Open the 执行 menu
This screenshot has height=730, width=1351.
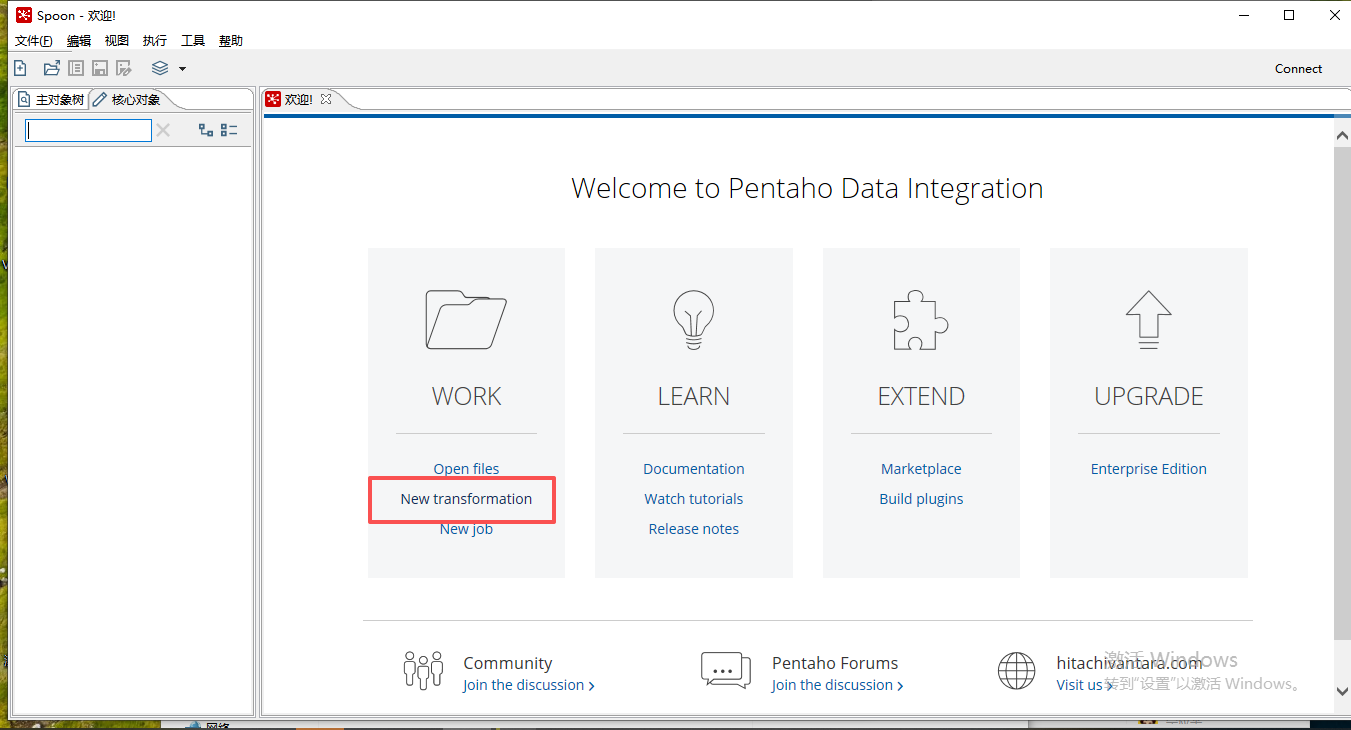click(155, 41)
